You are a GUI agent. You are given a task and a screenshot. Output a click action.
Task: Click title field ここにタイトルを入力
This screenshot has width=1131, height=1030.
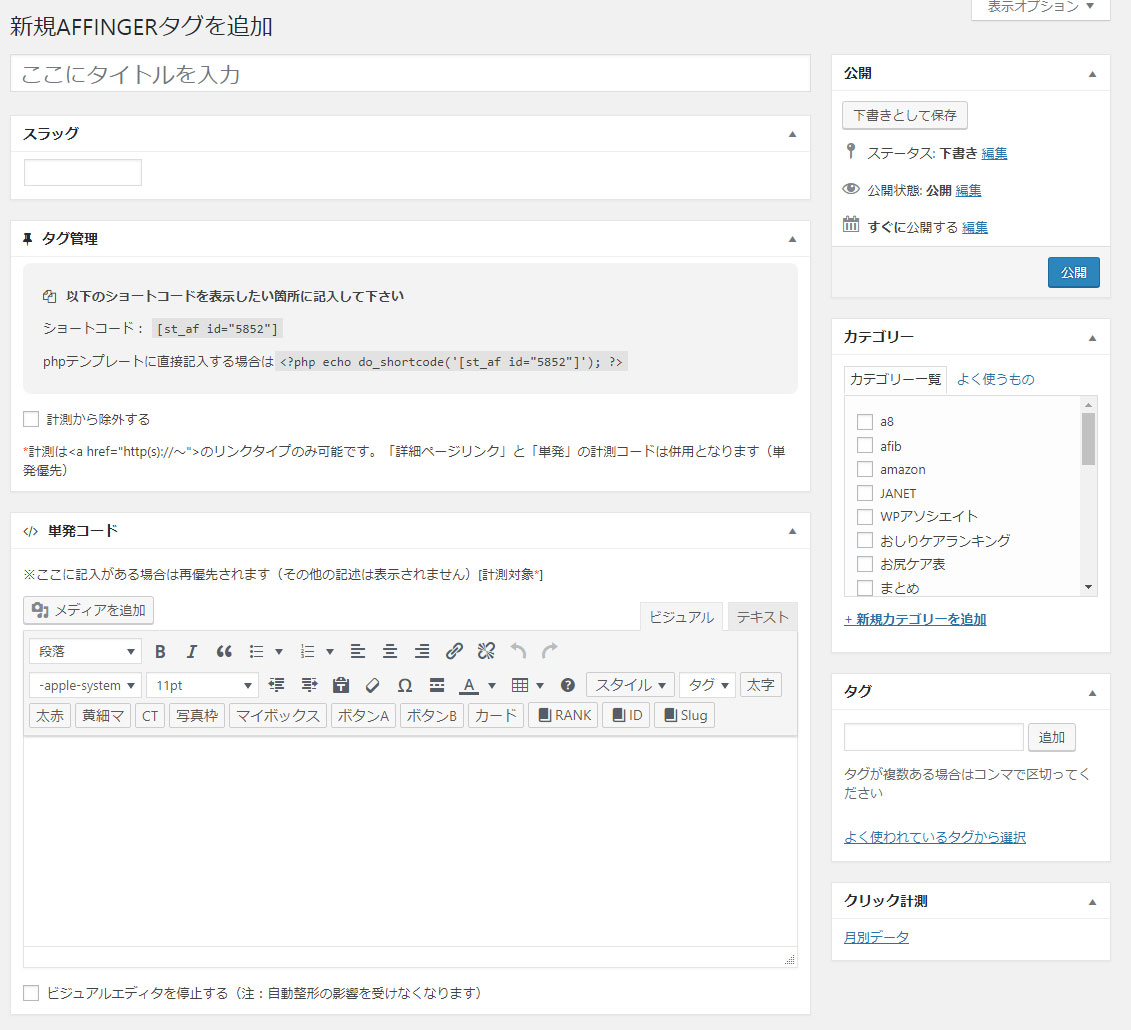click(410, 74)
